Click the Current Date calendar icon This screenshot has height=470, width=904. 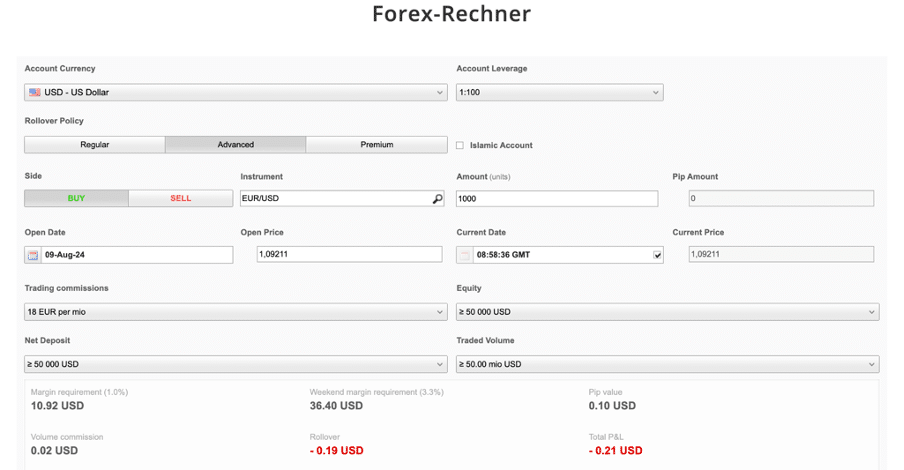tap(465, 255)
